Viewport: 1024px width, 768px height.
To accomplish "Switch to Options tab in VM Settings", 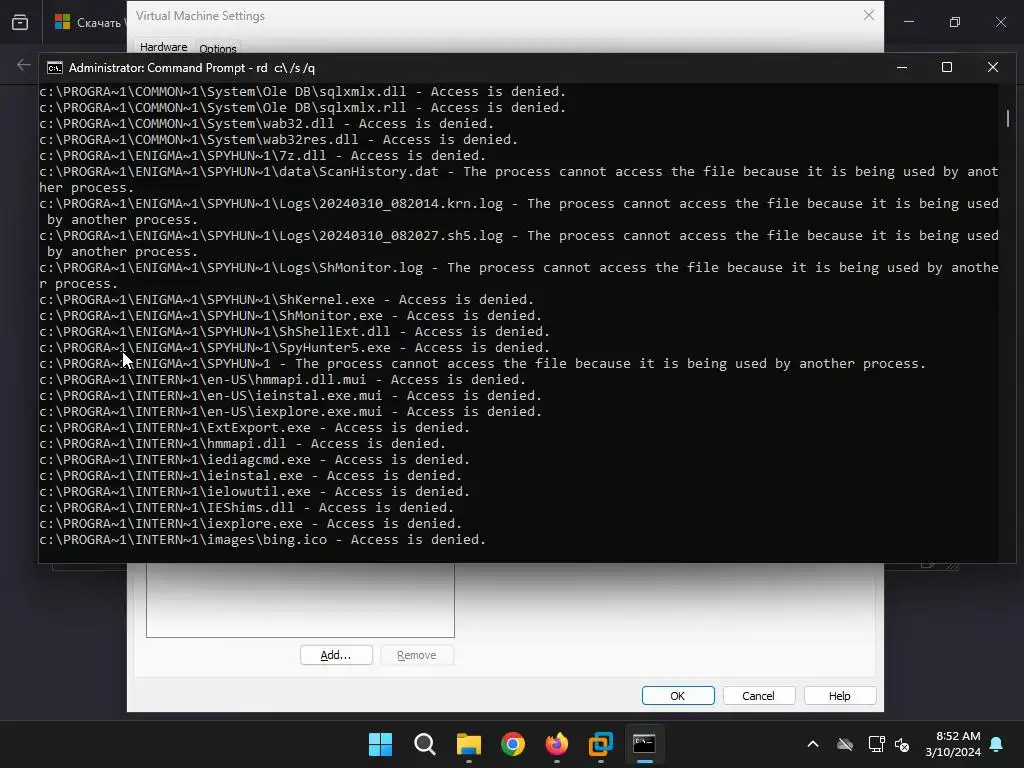I will pos(217,48).
